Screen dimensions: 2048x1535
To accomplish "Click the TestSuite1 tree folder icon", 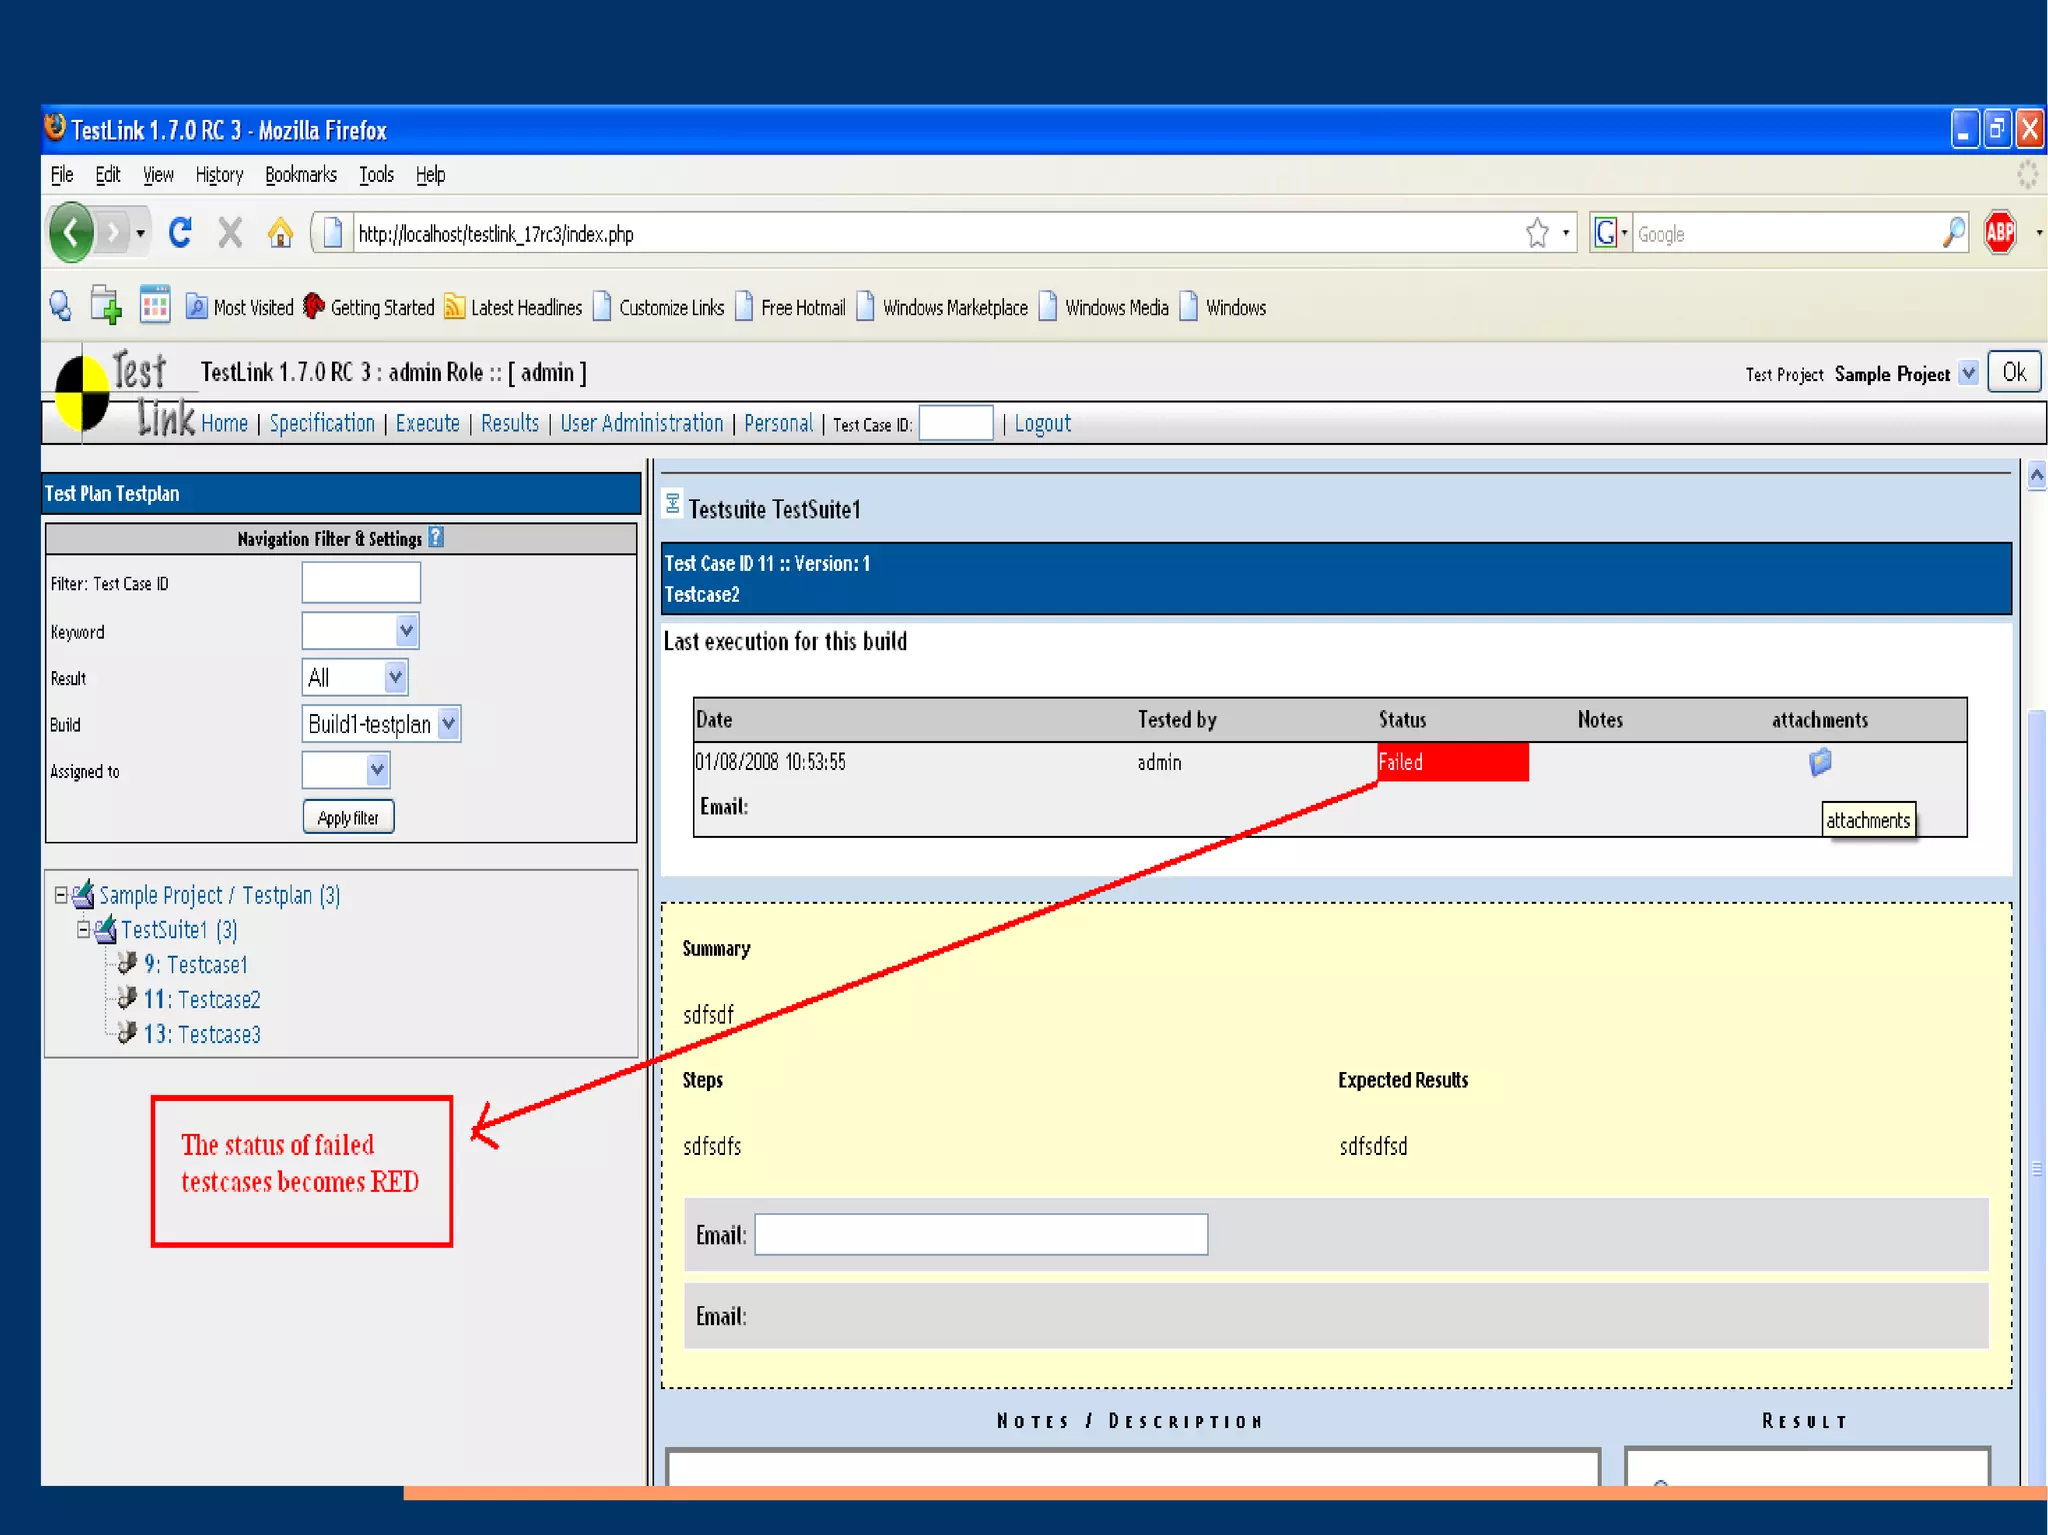I will point(106,929).
